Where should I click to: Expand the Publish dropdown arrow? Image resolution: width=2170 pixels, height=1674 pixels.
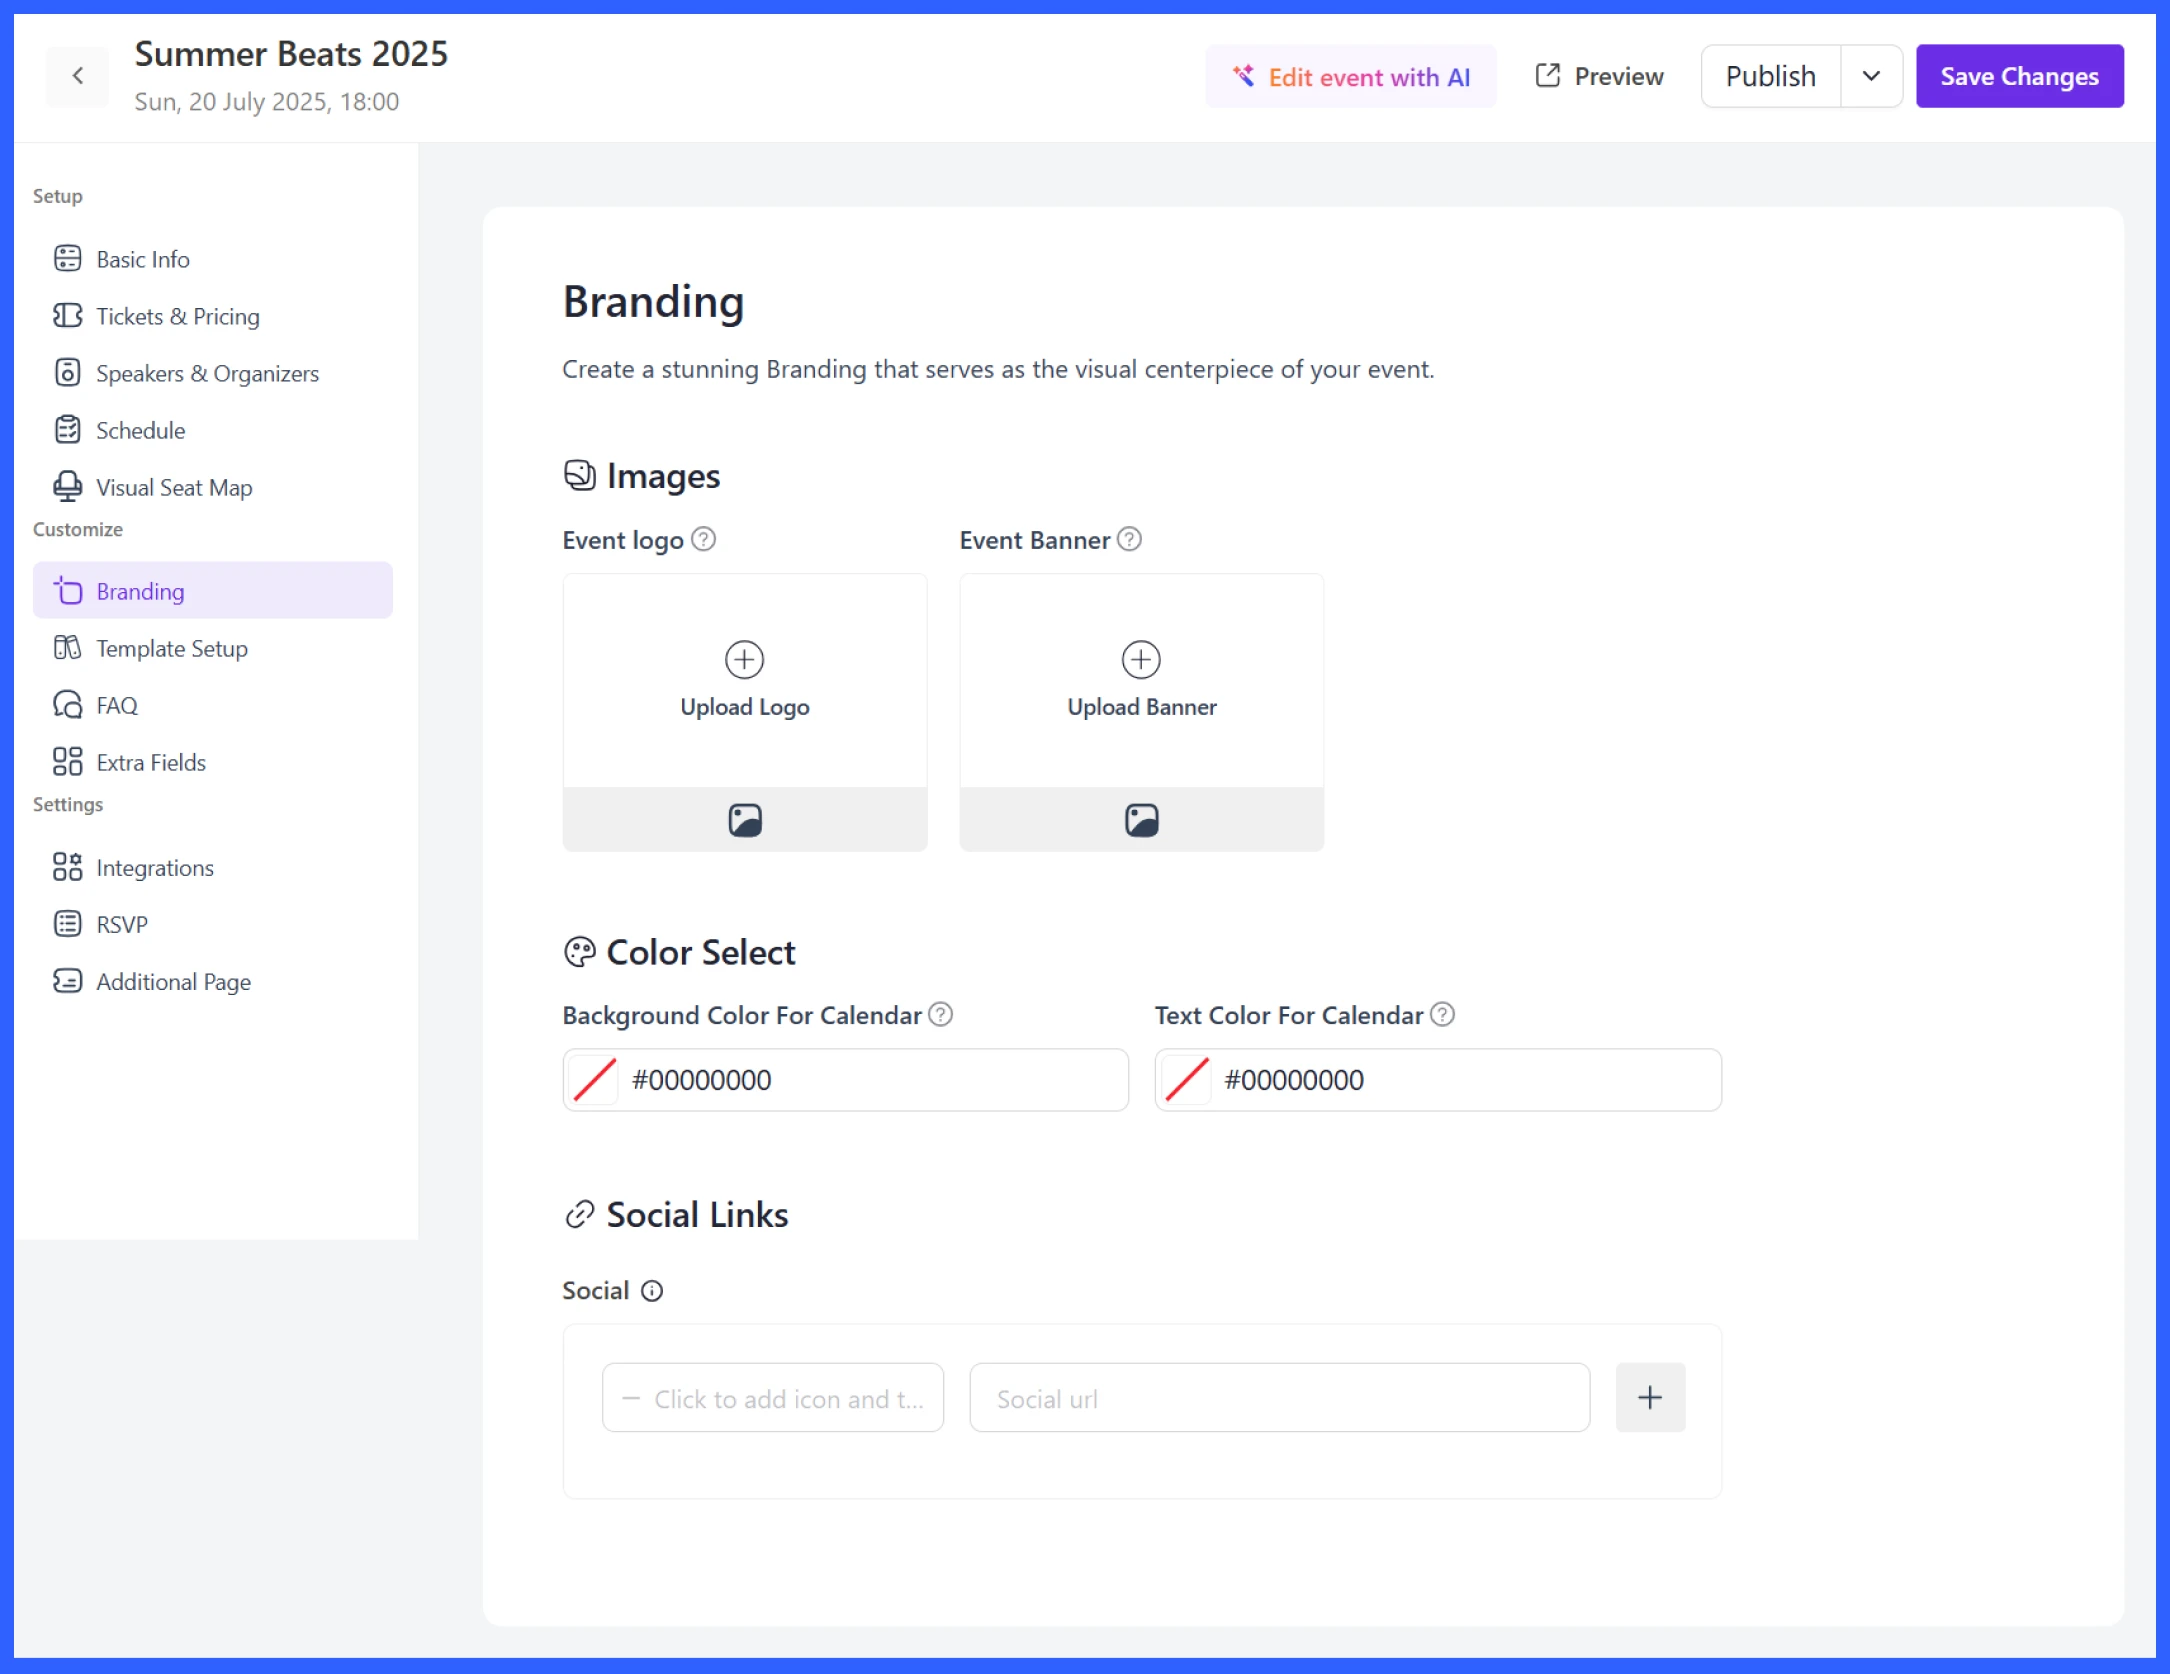point(1871,77)
